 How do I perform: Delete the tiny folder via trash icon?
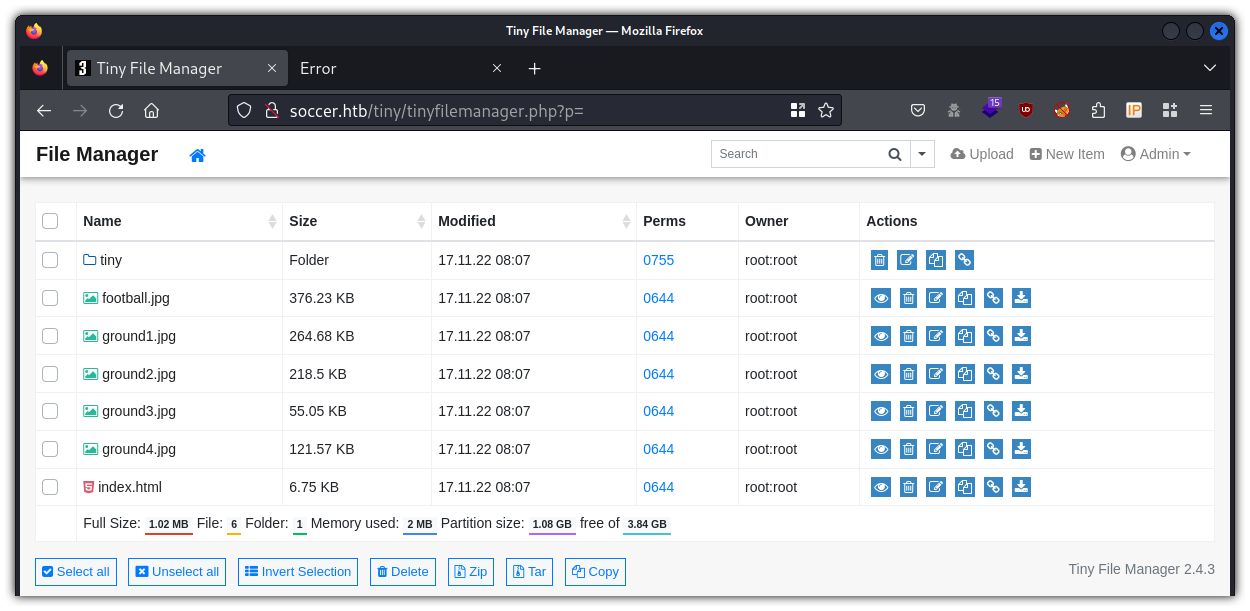(x=879, y=260)
